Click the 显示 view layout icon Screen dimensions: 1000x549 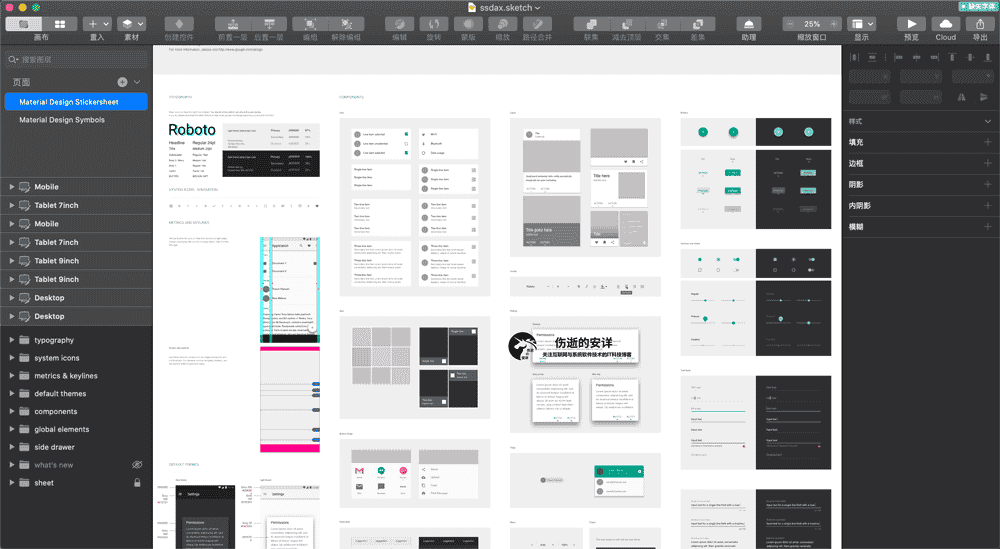tap(857, 24)
